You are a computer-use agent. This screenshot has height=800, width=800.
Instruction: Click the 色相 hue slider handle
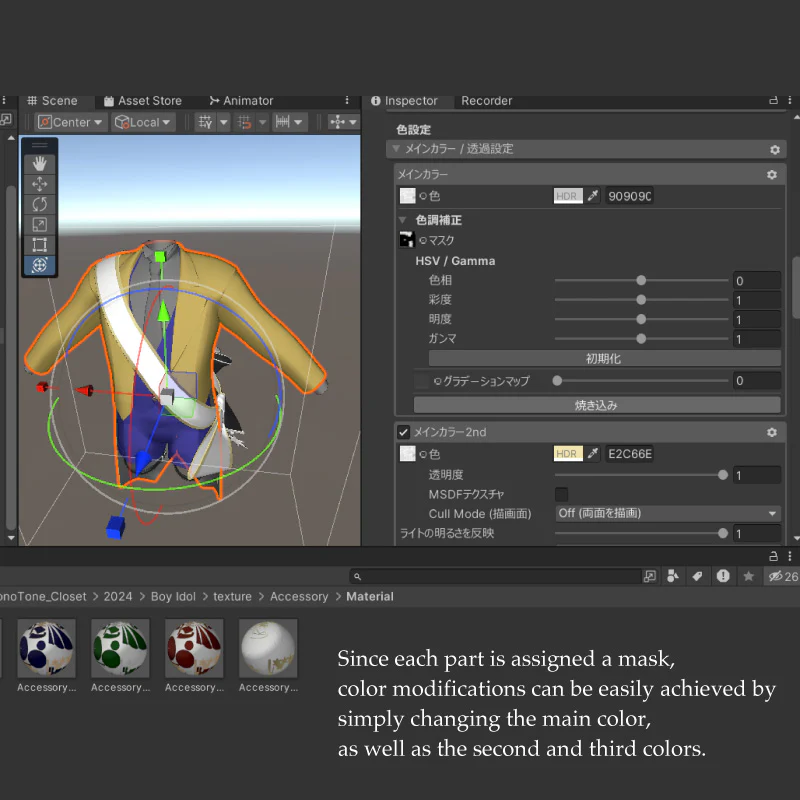tap(641, 280)
